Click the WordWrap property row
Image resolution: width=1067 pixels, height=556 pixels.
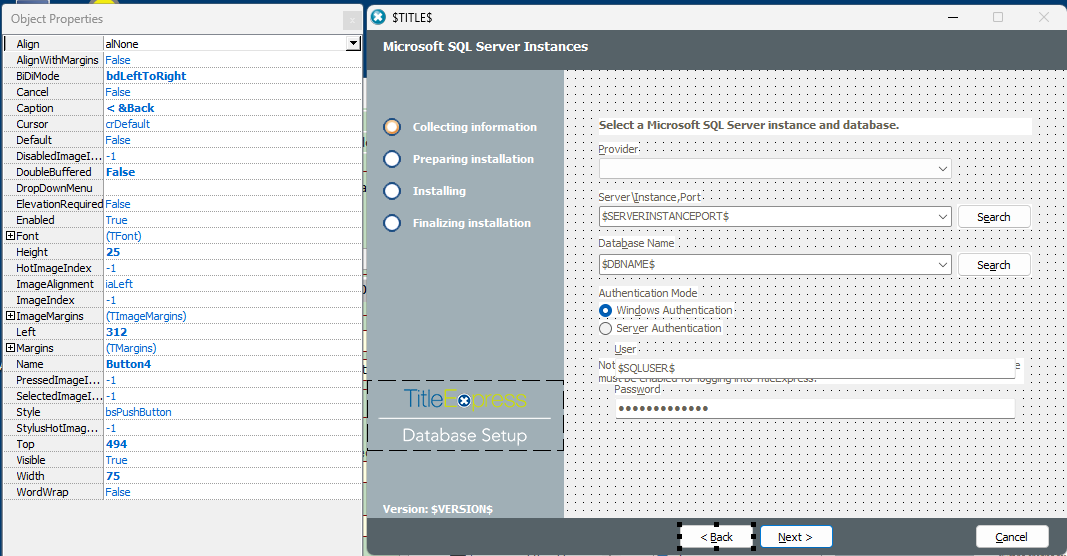182,492
